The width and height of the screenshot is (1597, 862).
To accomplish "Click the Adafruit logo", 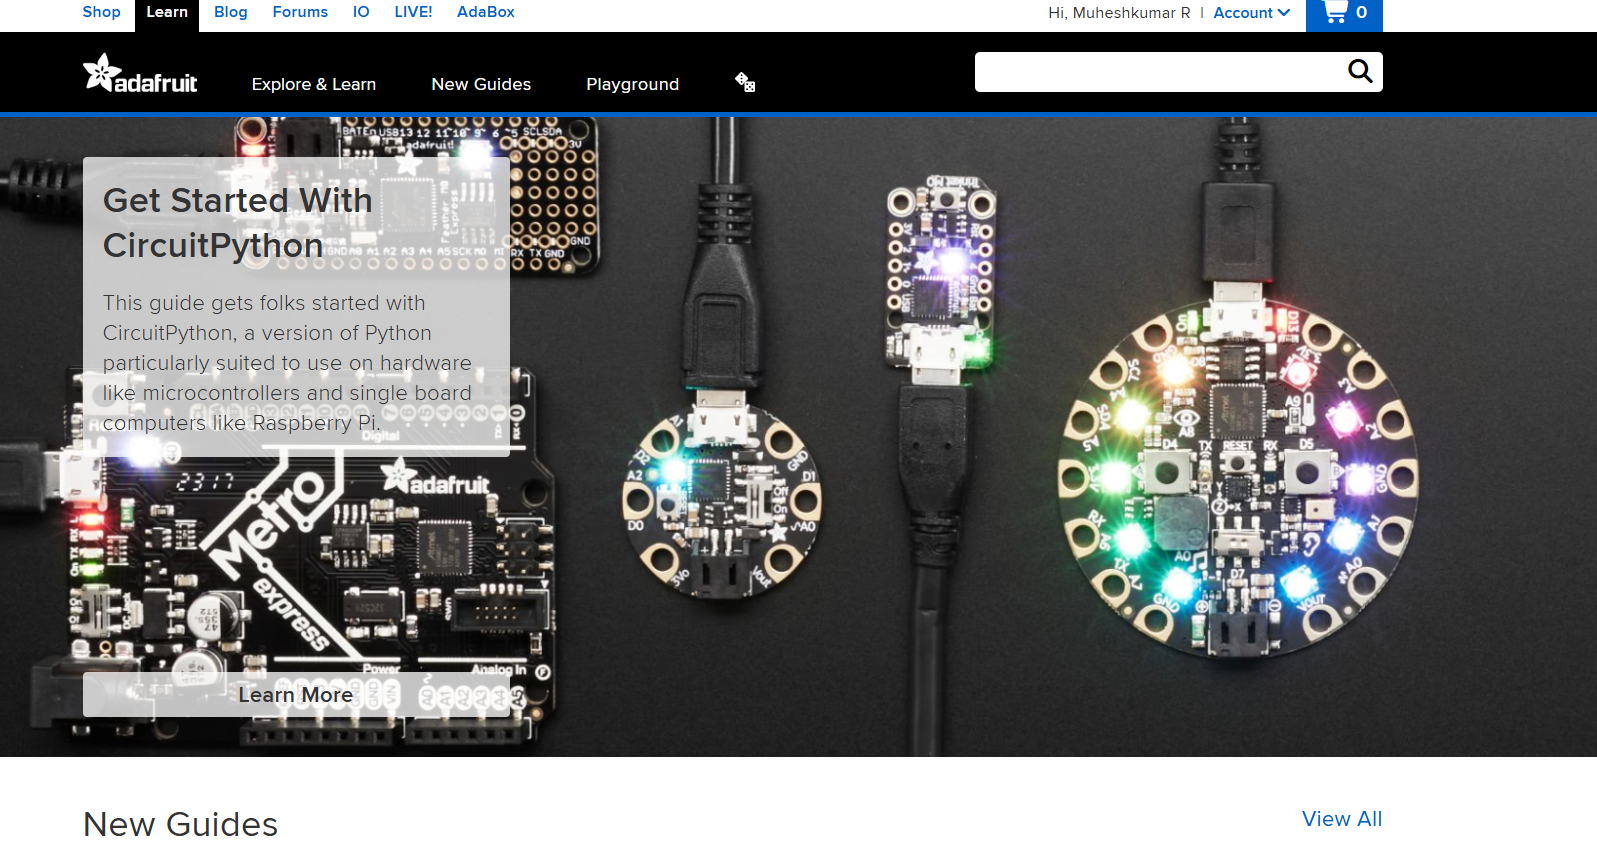I will coord(140,74).
